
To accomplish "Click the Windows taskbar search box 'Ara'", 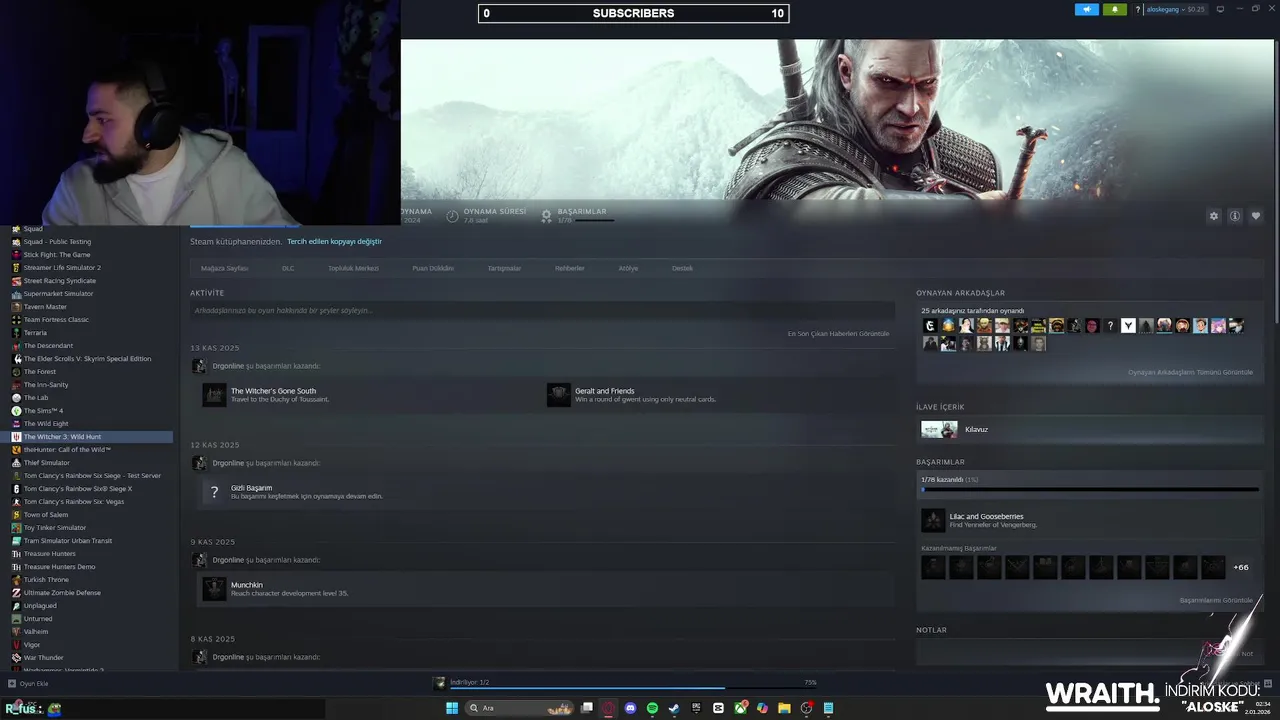I will [520, 708].
